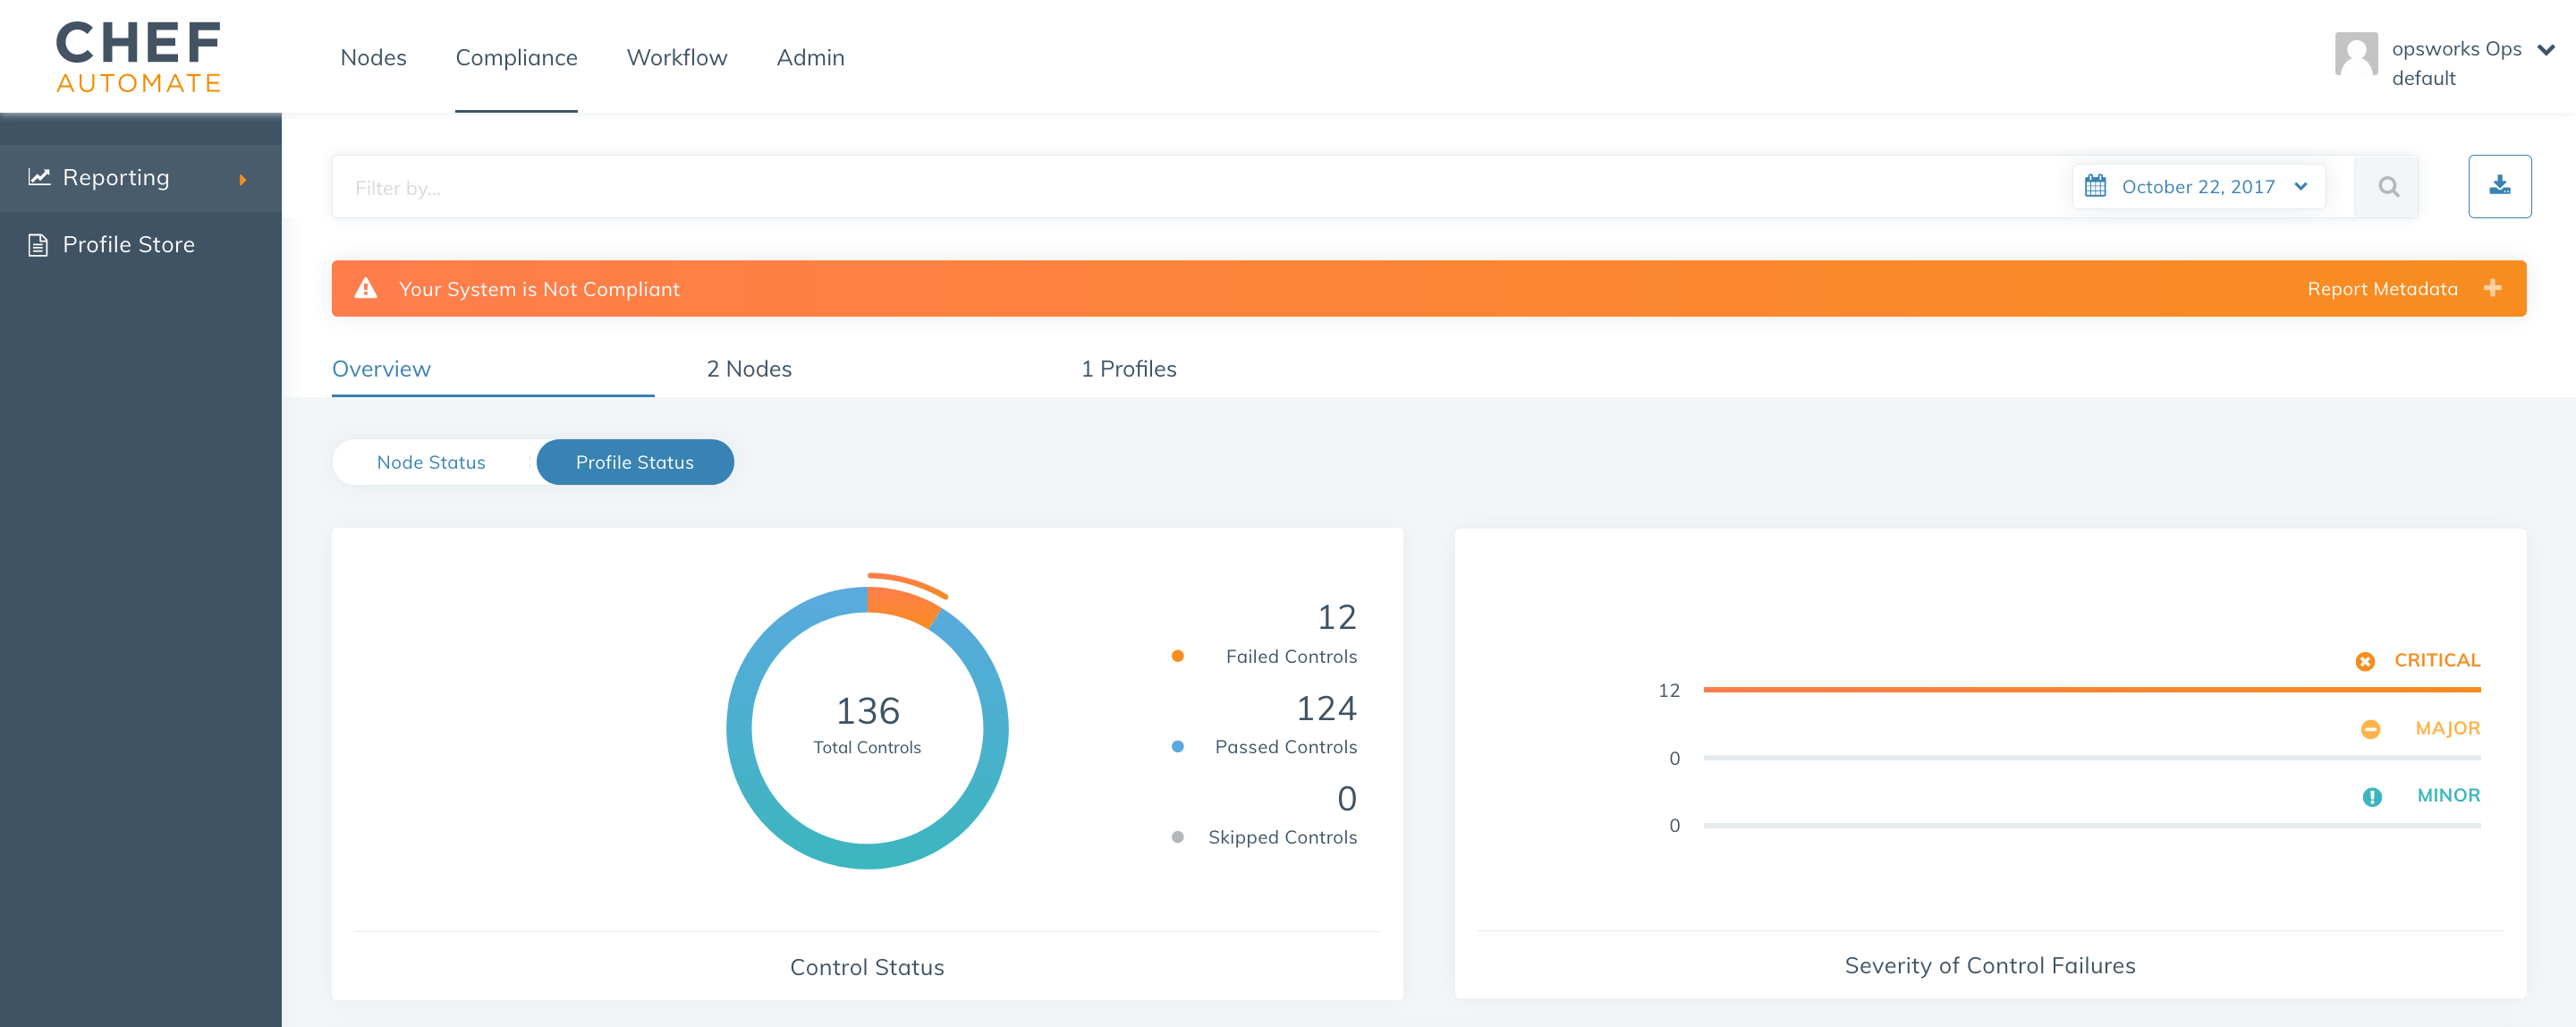Select the Profile Status toggle
This screenshot has width=2576, height=1027.
634,463
